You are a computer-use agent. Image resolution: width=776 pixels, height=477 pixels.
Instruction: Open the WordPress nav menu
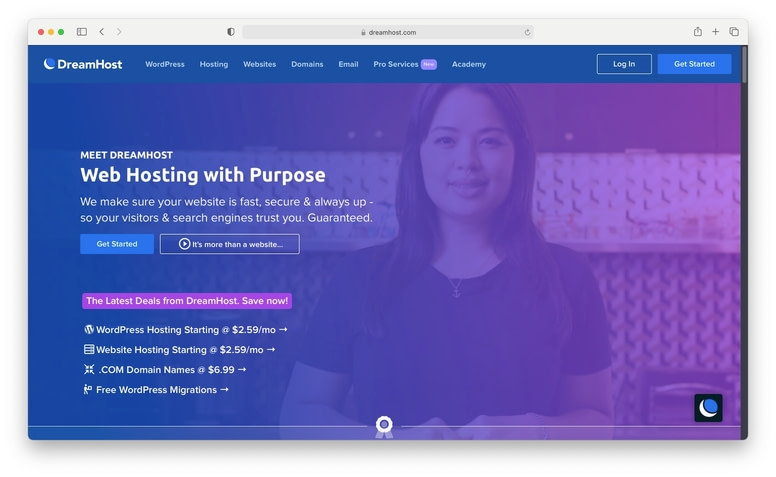(165, 64)
